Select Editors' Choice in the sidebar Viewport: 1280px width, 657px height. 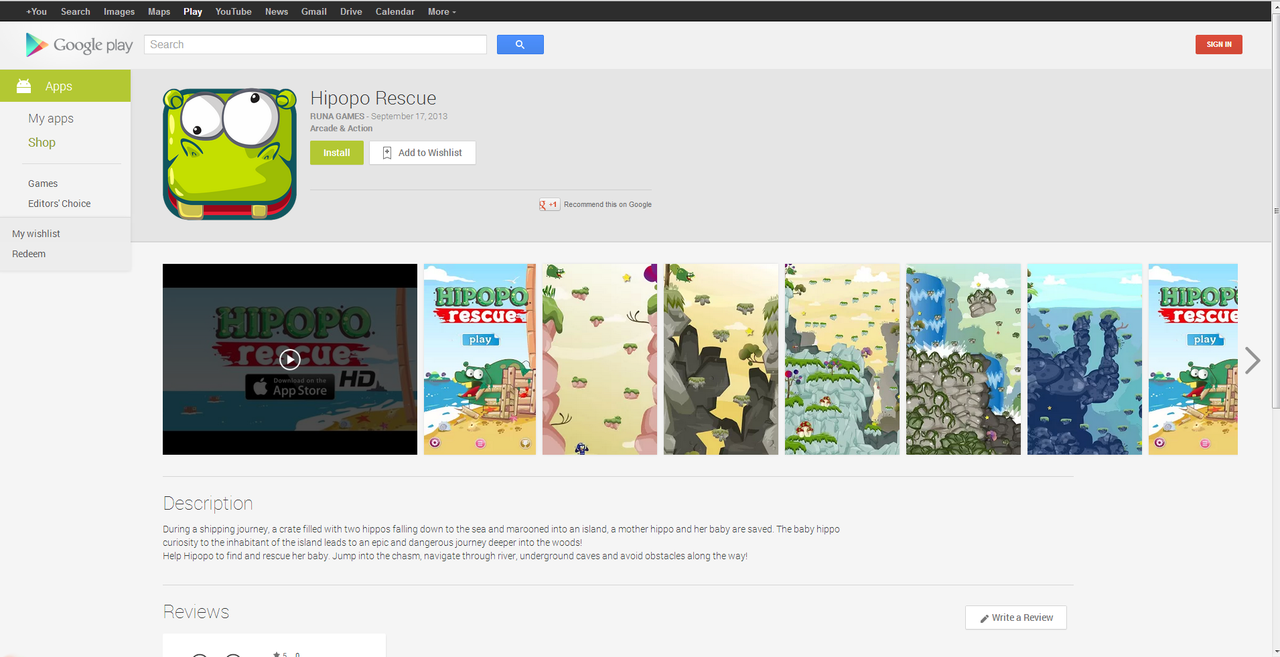tap(59, 204)
